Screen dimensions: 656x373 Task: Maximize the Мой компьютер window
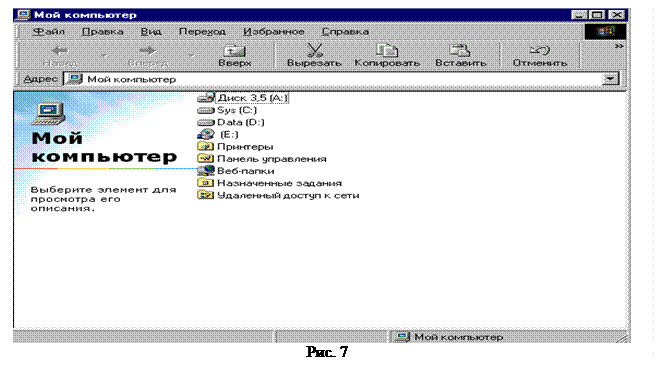[x=597, y=15]
